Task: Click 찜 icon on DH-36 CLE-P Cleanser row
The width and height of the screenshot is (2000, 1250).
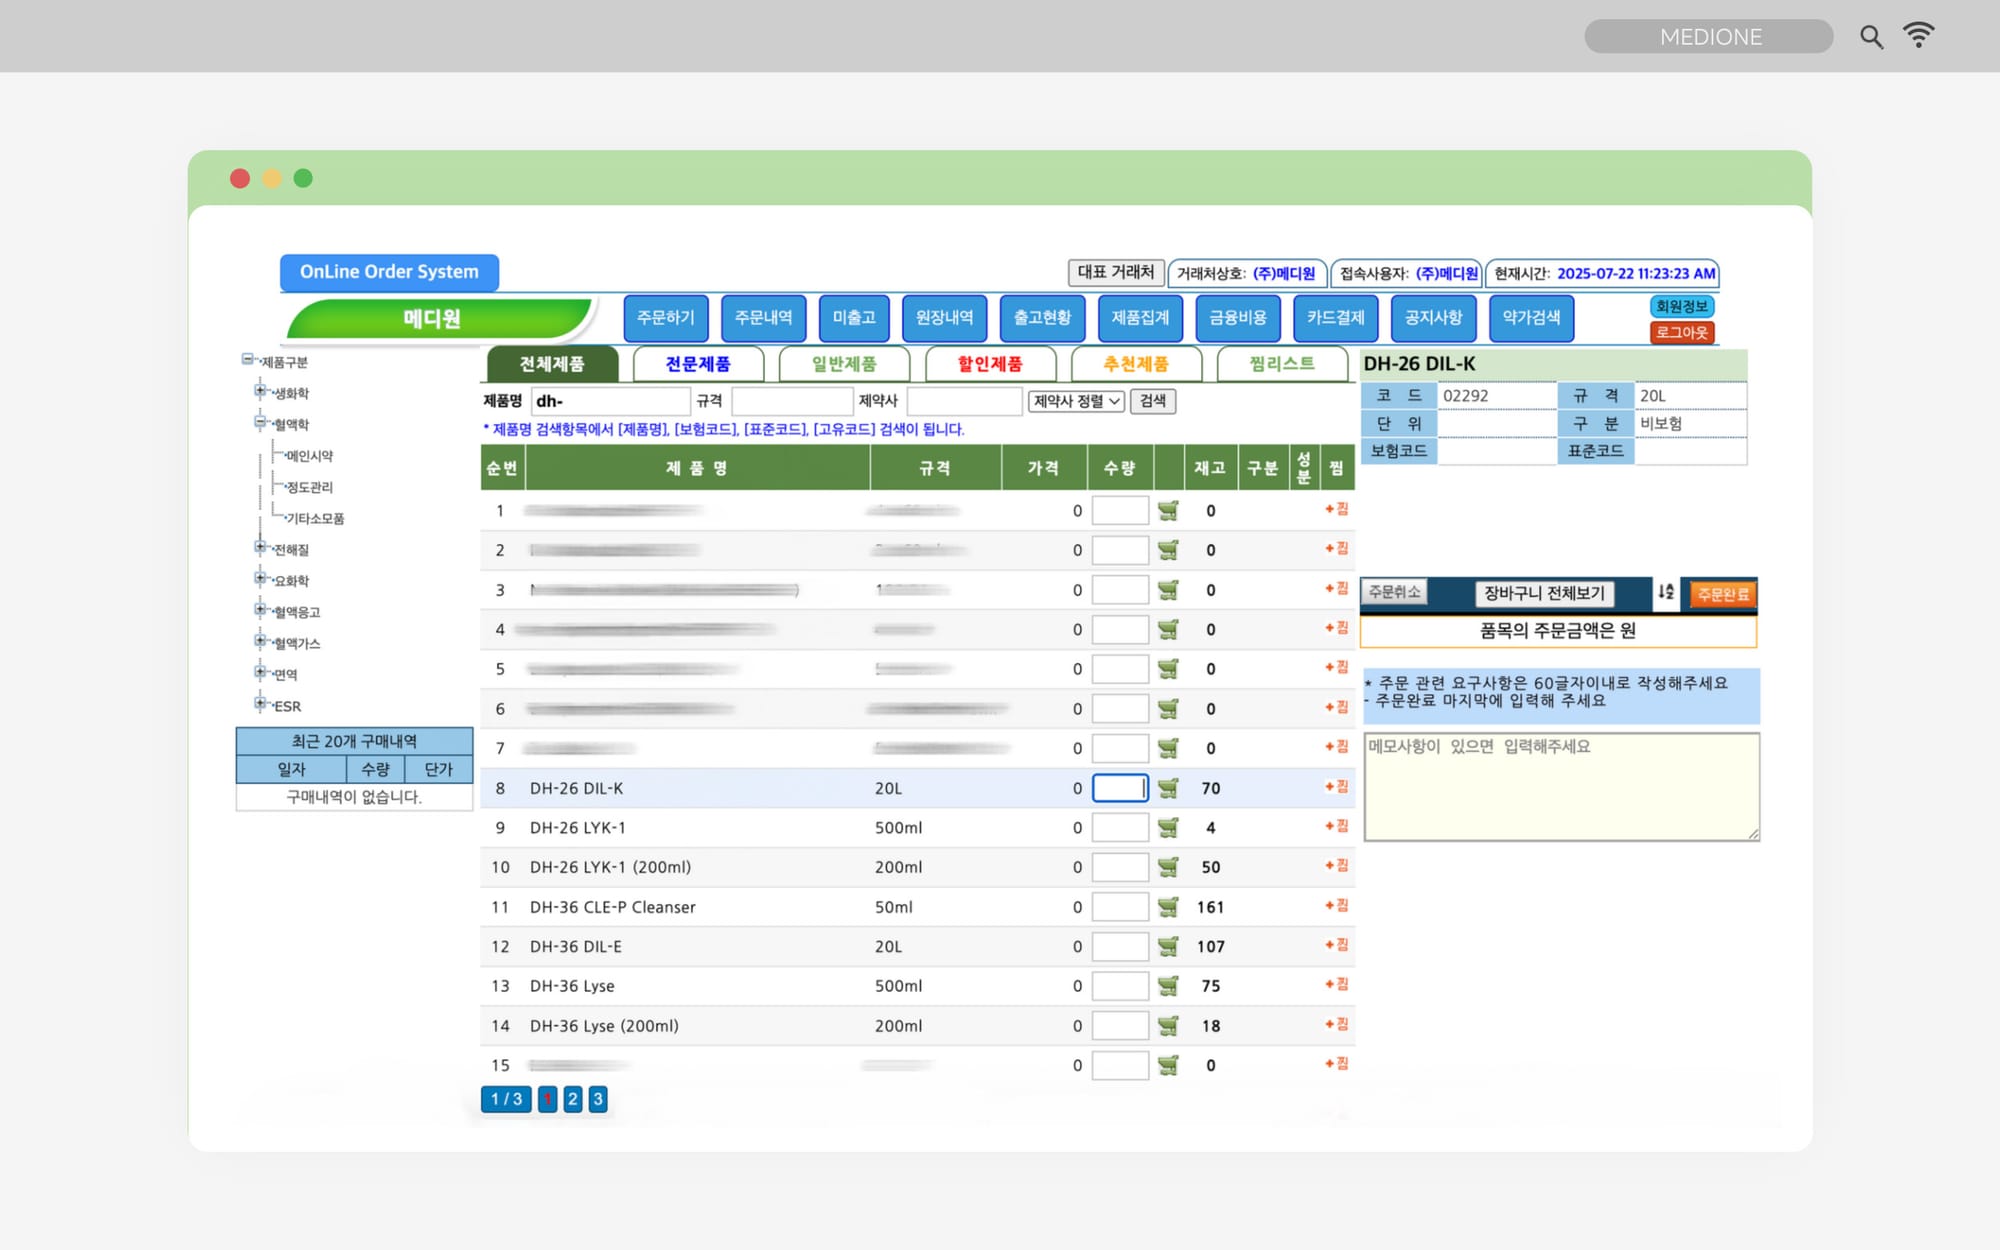Action: coord(1336,905)
